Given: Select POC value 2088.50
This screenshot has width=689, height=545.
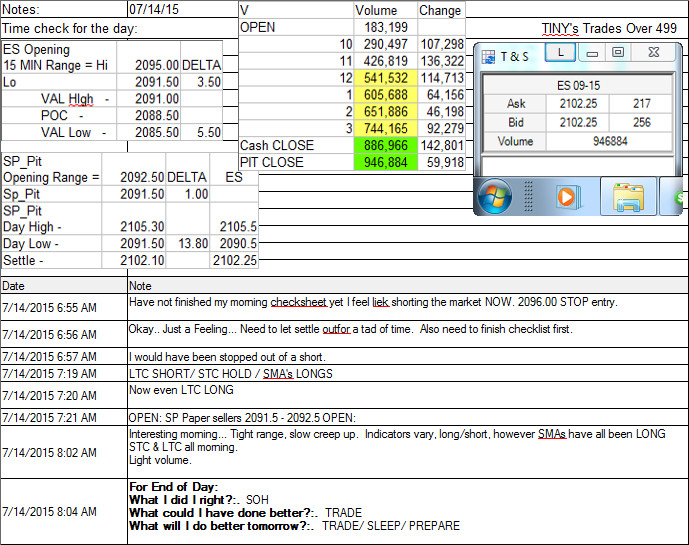Looking at the screenshot, I should tap(149, 115).
